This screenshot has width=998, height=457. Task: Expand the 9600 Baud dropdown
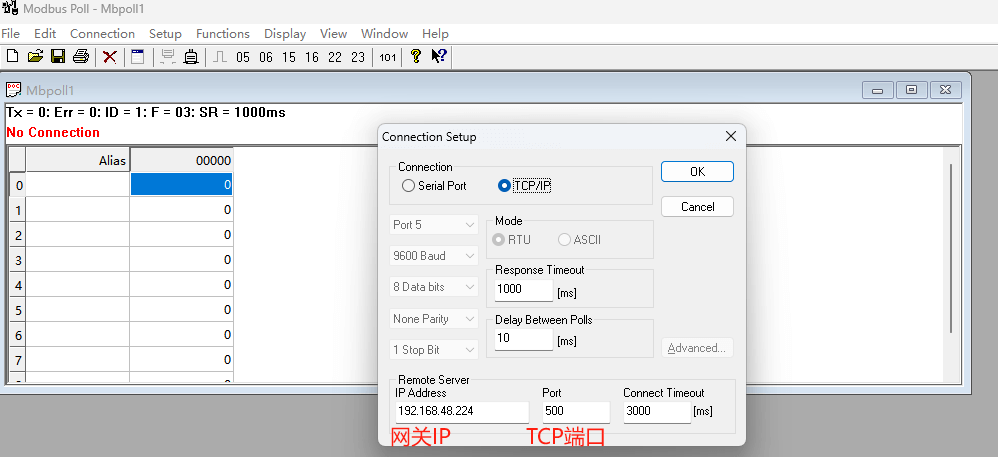(434, 256)
